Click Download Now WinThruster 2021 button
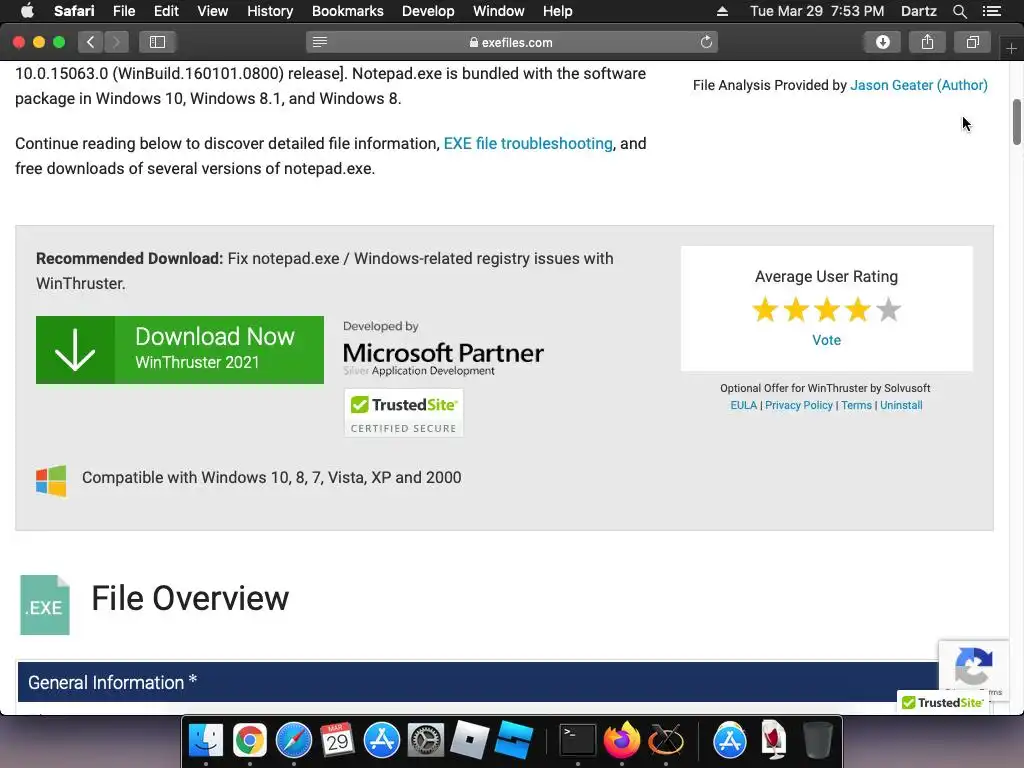The height and width of the screenshot is (768, 1024). point(180,350)
